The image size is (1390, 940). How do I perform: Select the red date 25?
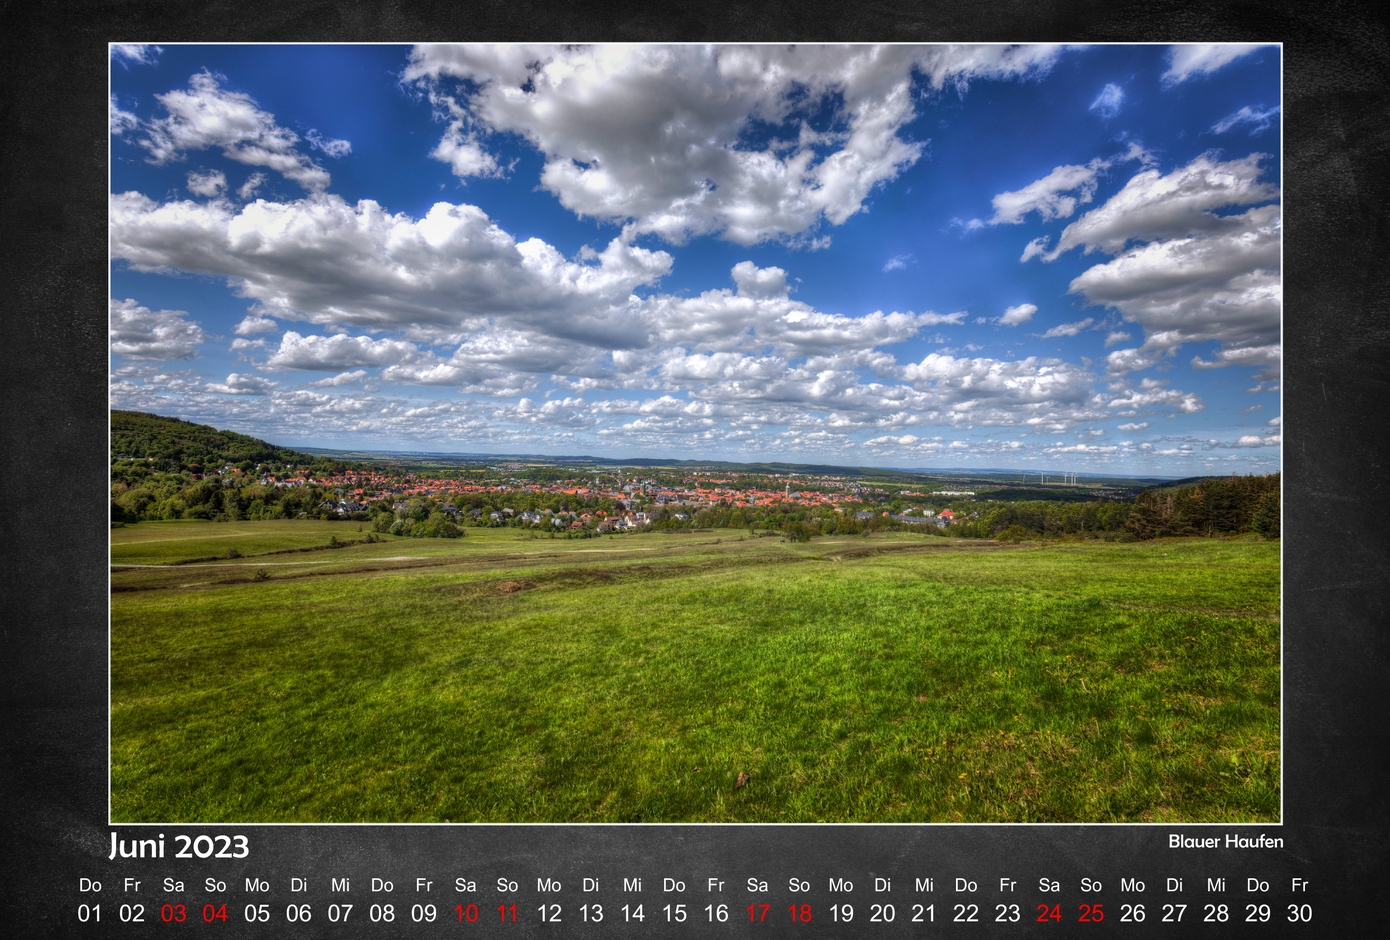point(1091,913)
